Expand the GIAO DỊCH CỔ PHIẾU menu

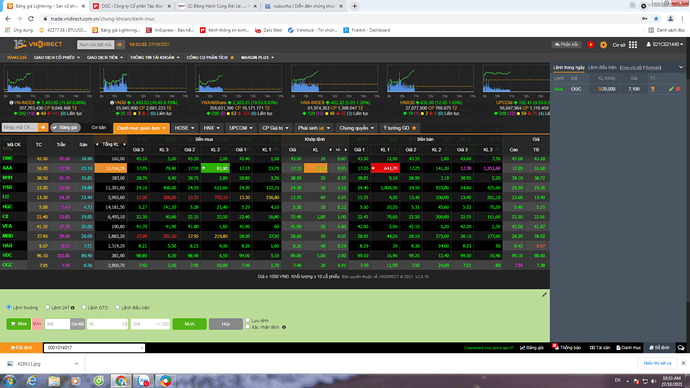(57, 58)
